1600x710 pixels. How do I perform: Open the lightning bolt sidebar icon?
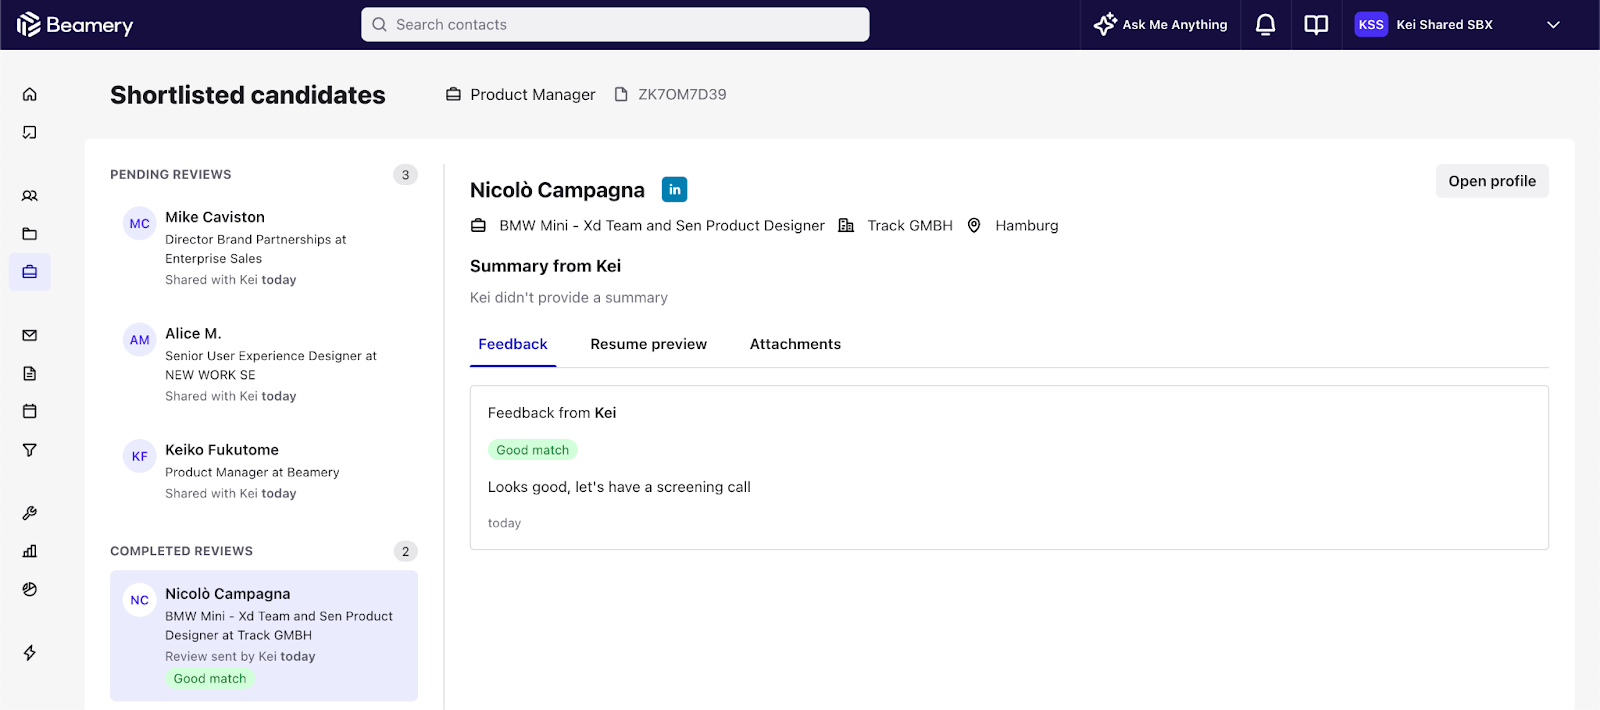[x=30, y=653]
